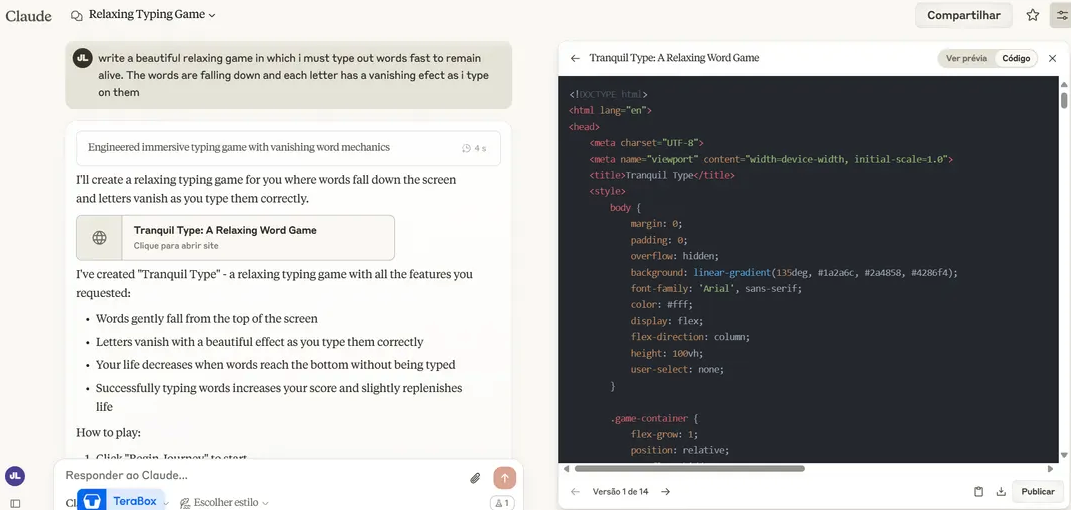Star this conversation
Viewport: 1071px width, 510px height.
(1033, 15)
